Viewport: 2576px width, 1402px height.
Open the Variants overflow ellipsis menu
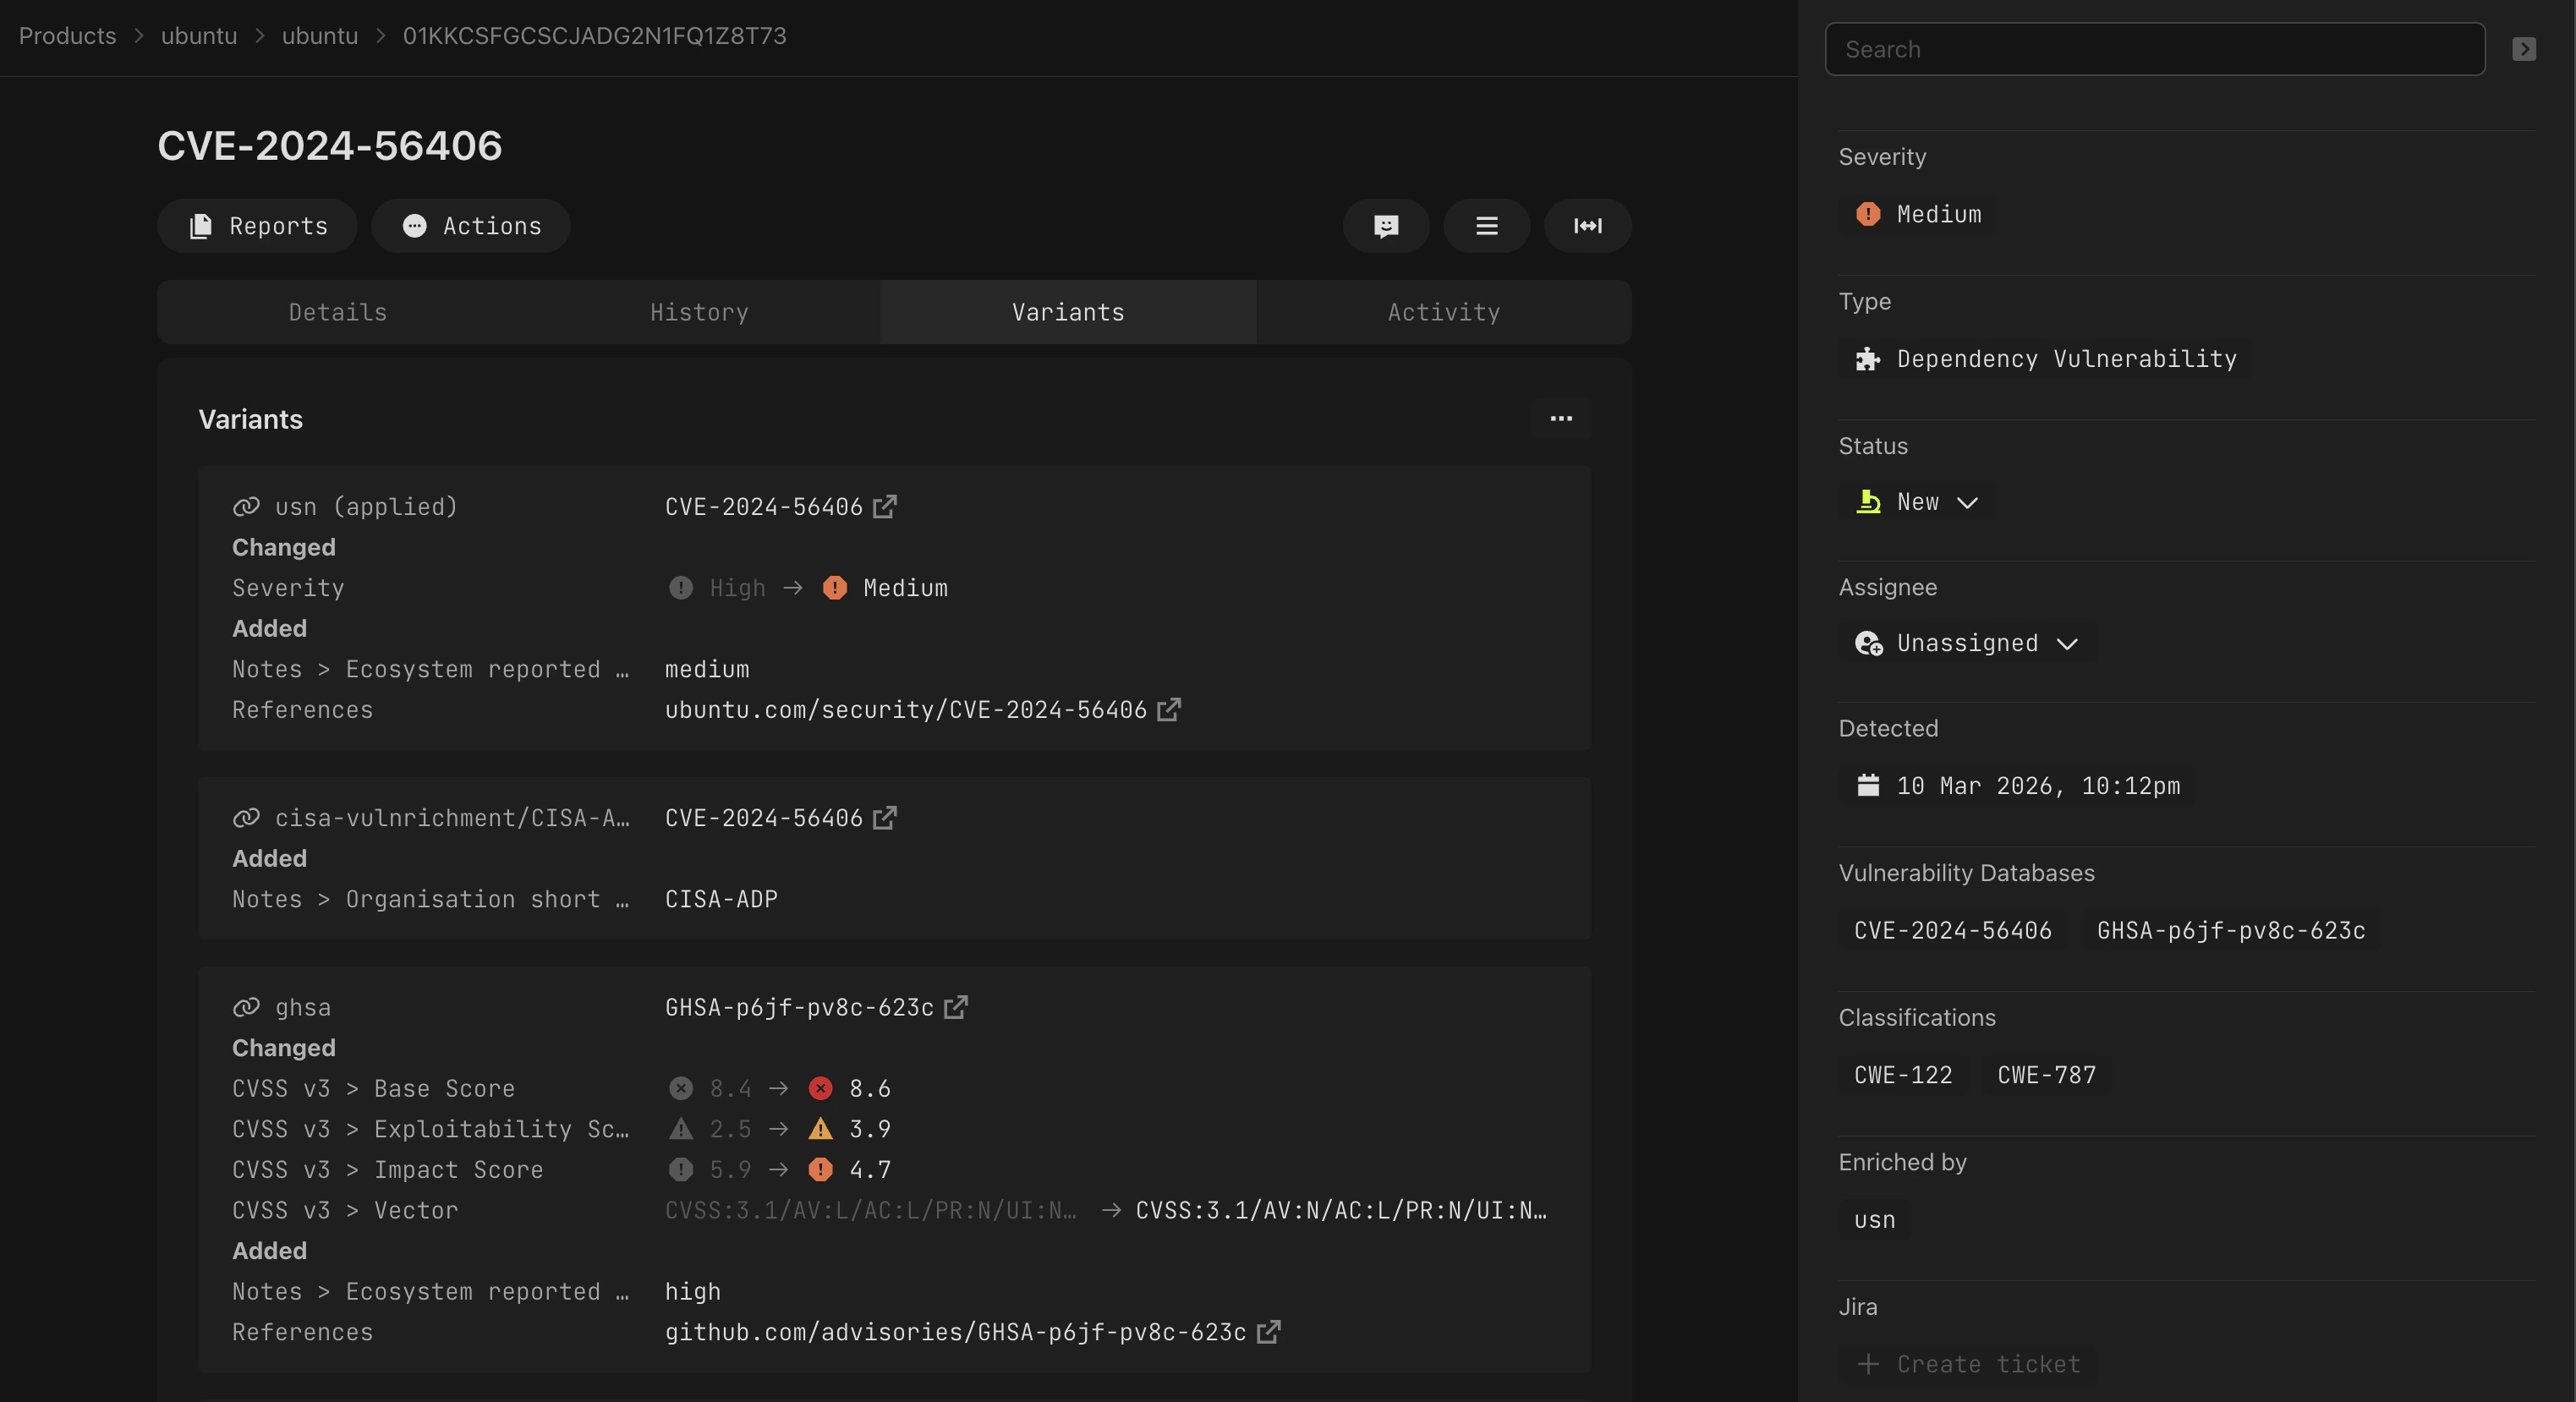point(1561,419)
